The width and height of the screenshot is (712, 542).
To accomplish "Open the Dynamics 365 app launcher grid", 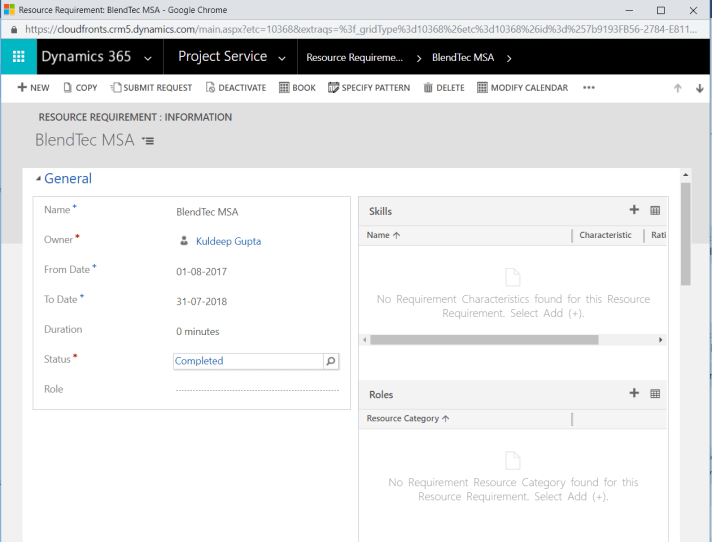I will pyautogui.click(x=18, y=57).
